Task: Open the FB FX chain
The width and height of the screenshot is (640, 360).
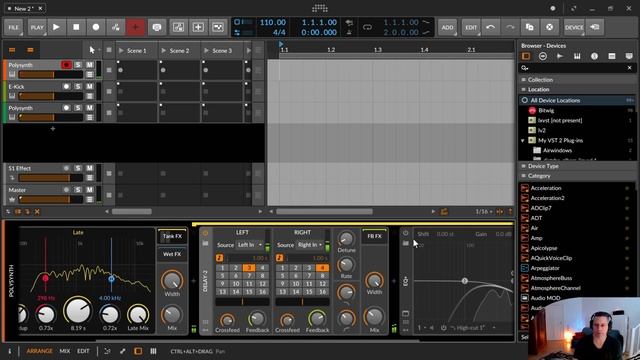Action: point(374,236)
